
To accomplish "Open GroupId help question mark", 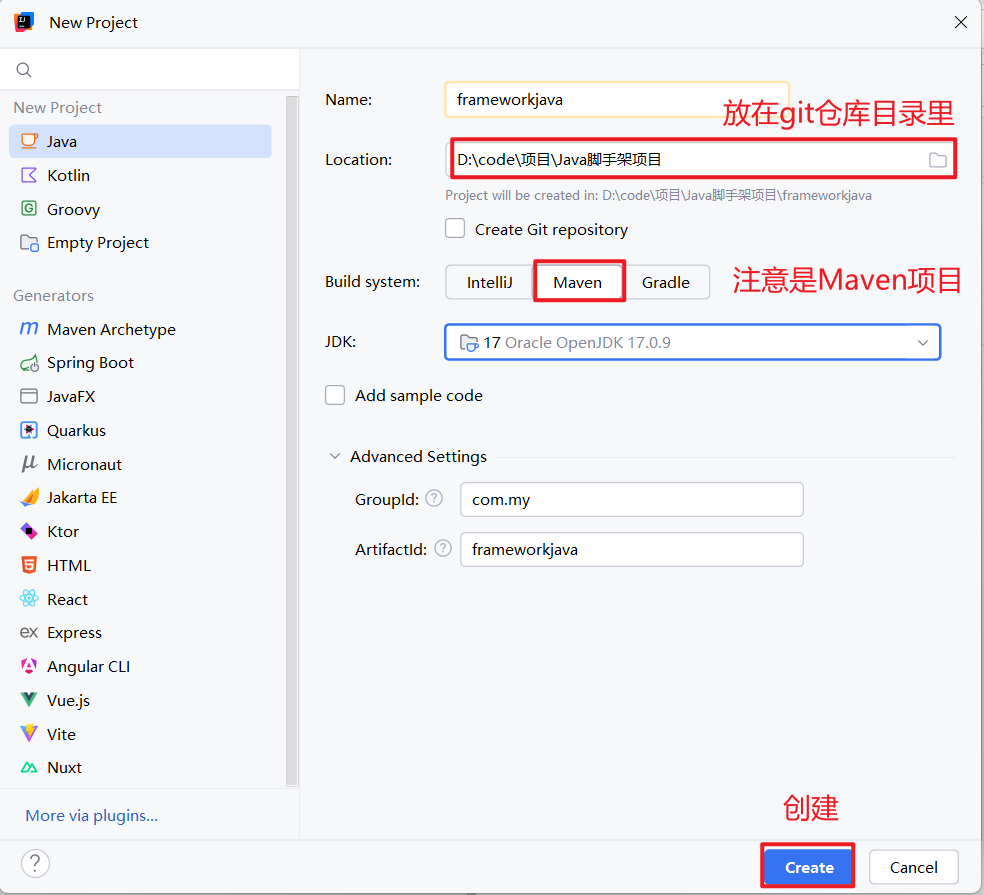I will [434, 498].
